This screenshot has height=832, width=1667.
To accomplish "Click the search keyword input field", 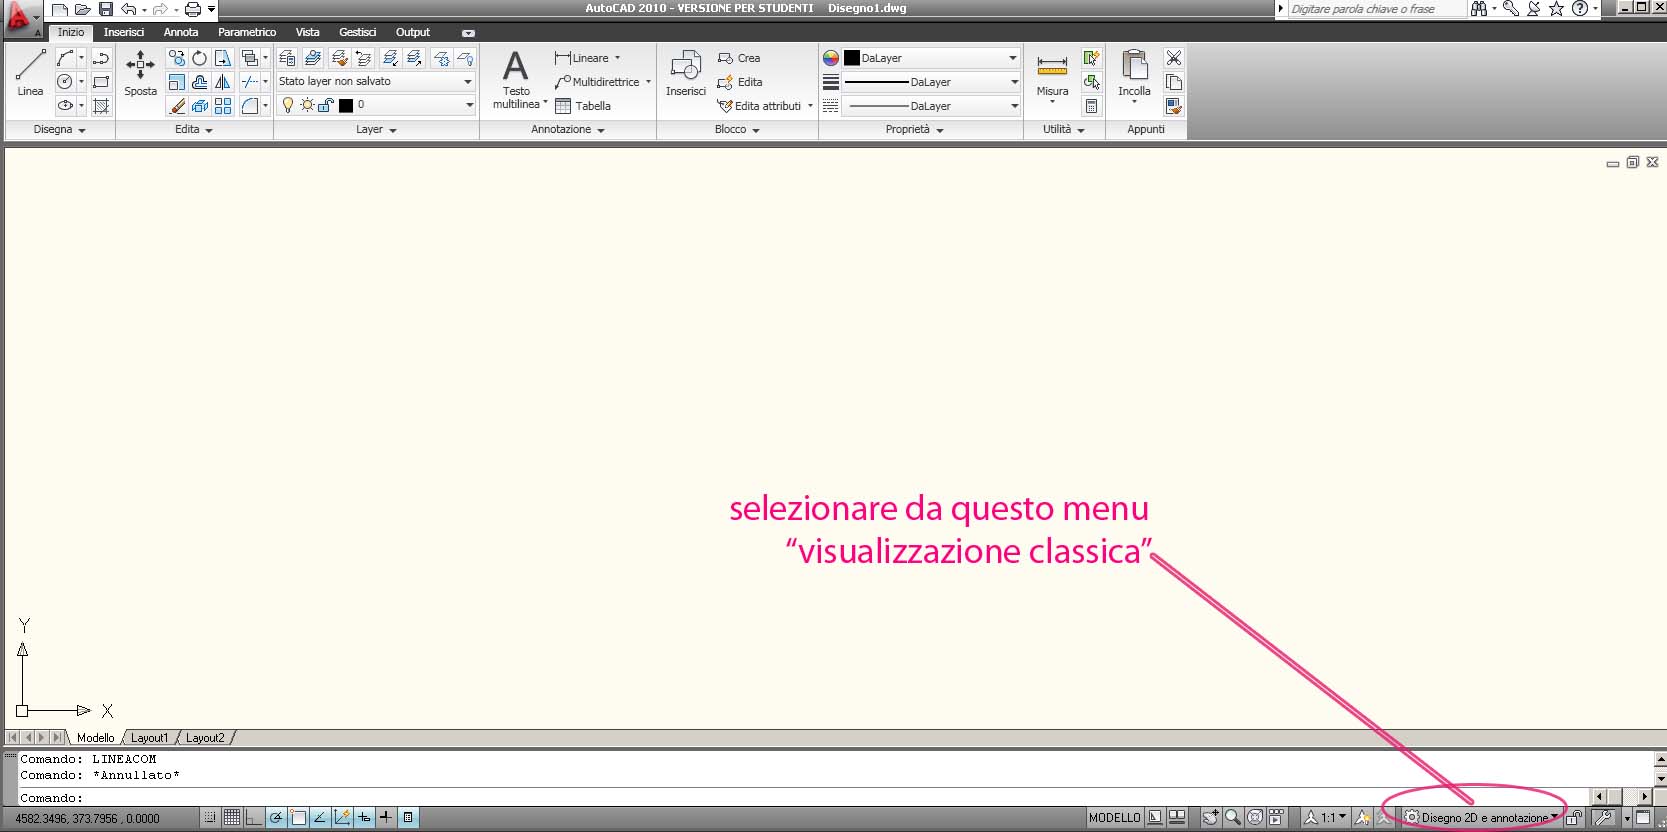I will tap(1376, 9).
